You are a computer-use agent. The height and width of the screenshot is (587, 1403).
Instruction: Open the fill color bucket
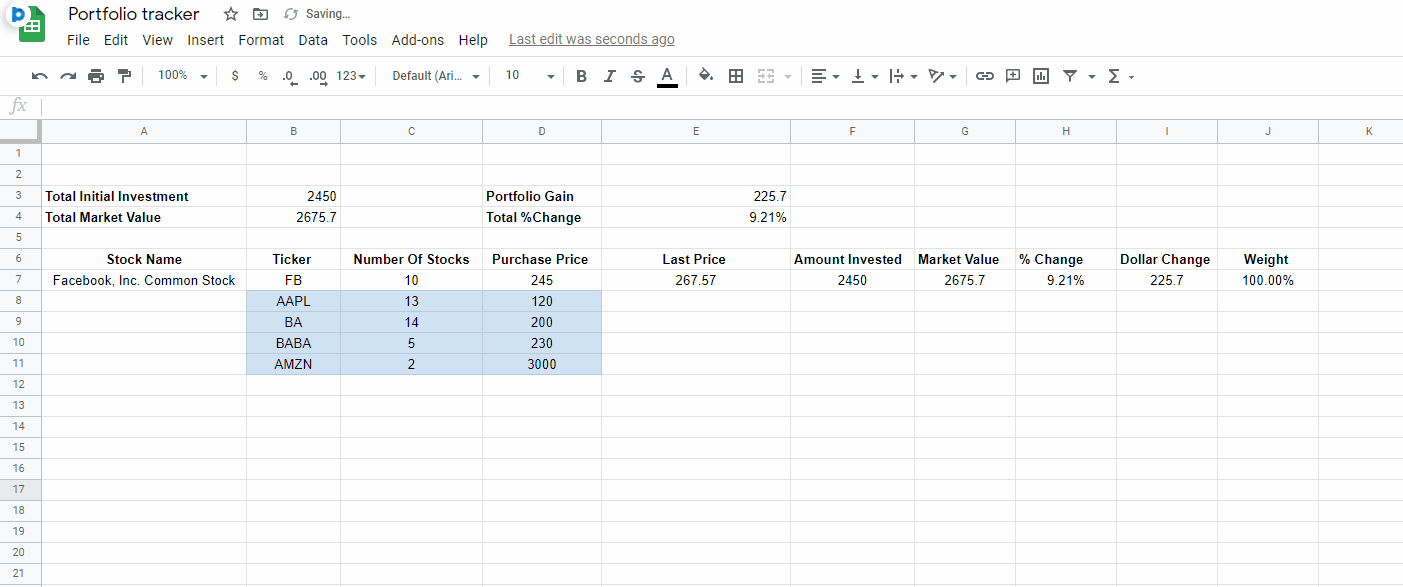(x=706, y=75)
